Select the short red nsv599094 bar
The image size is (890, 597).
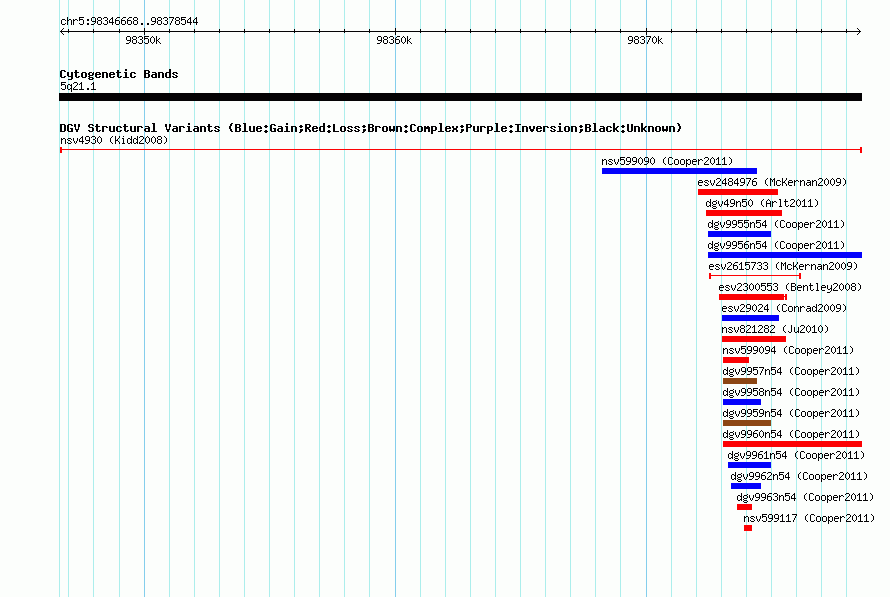pos(736,360)
